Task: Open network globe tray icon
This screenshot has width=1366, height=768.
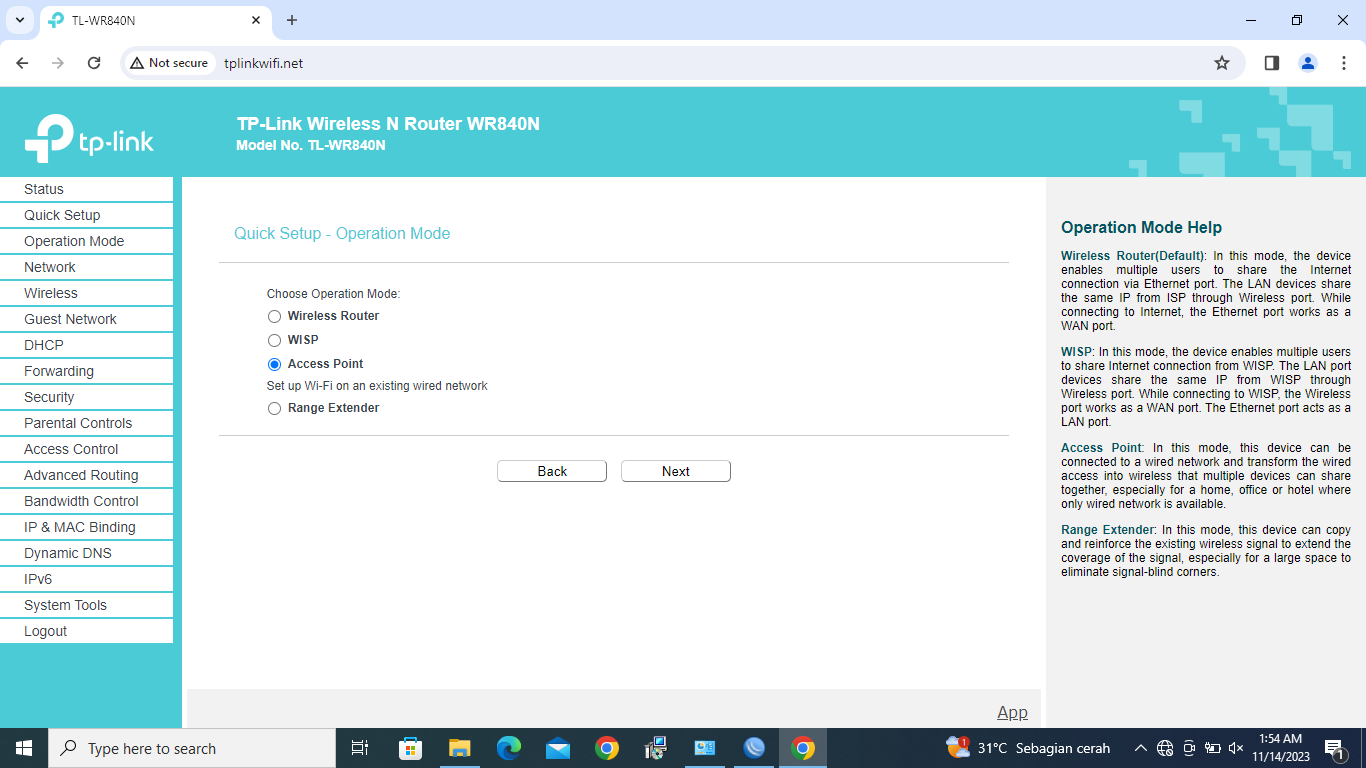Action: point(1165,748)
